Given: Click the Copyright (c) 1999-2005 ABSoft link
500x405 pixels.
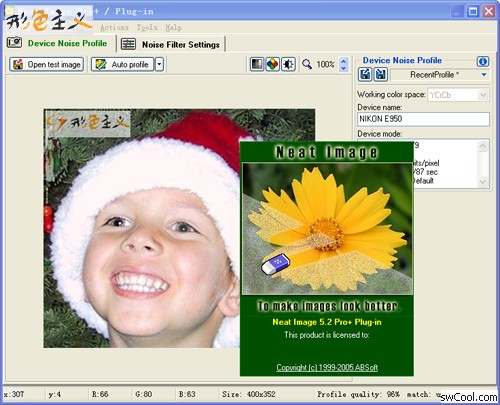Looking at the screenshot, I should coord(327,367).
